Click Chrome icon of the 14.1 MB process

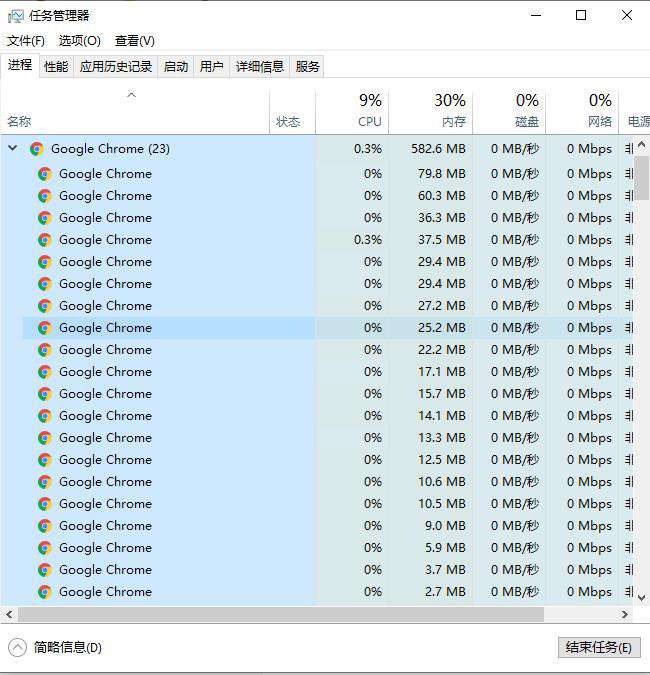45,416
